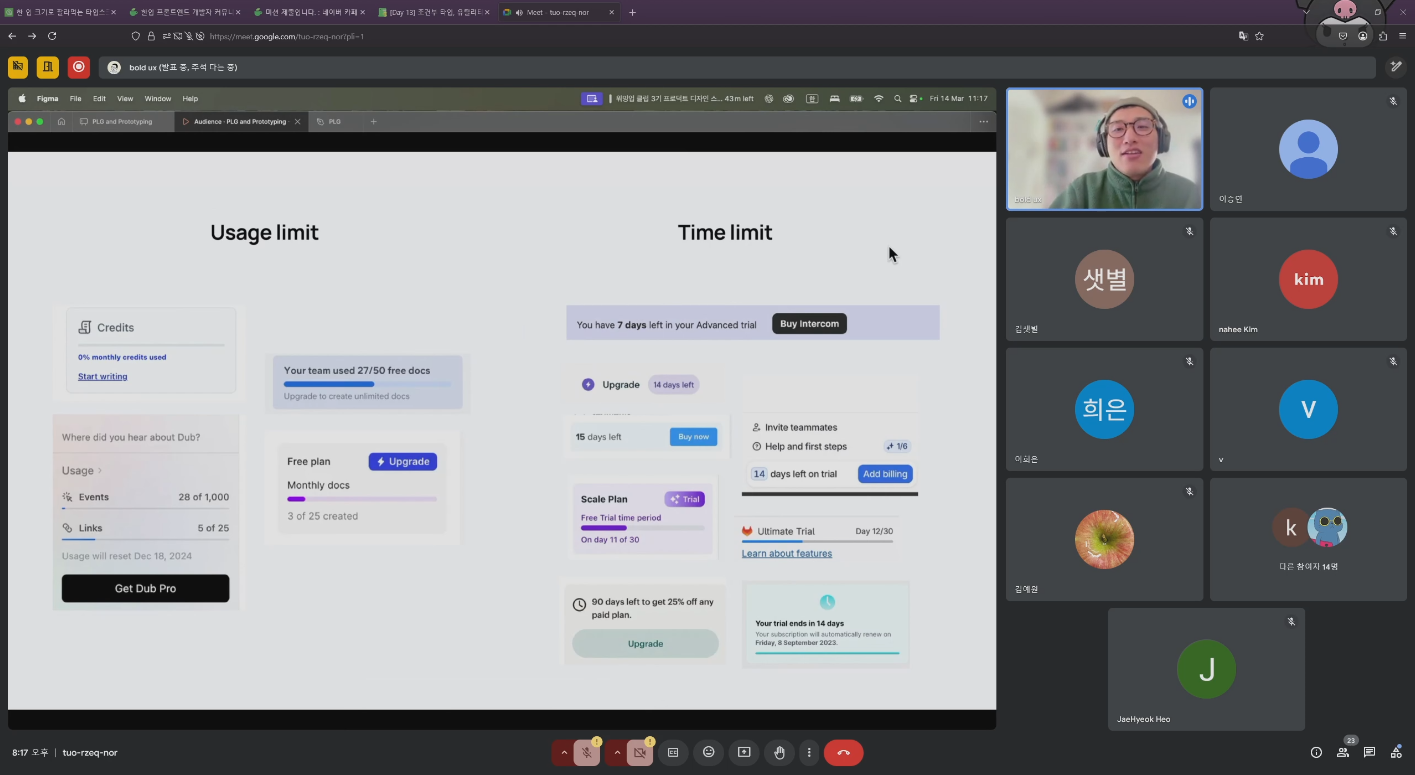Open a new browser tab
Image resolution: width=1415 pixels, height=775 pixels.
tap(632, 12)
